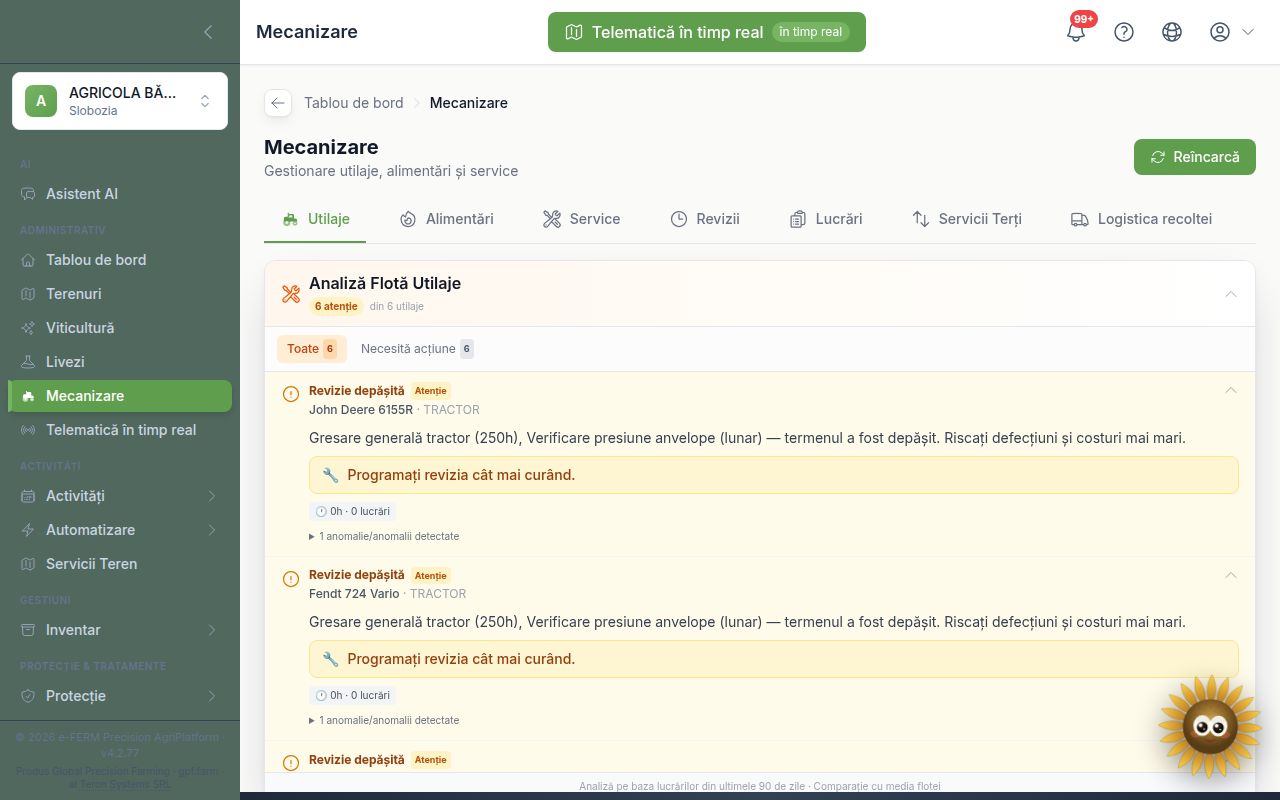Click the warning icon beside John Deere 6155R
The width and height of the screenshot is (1280, 800).
point(291,394)
